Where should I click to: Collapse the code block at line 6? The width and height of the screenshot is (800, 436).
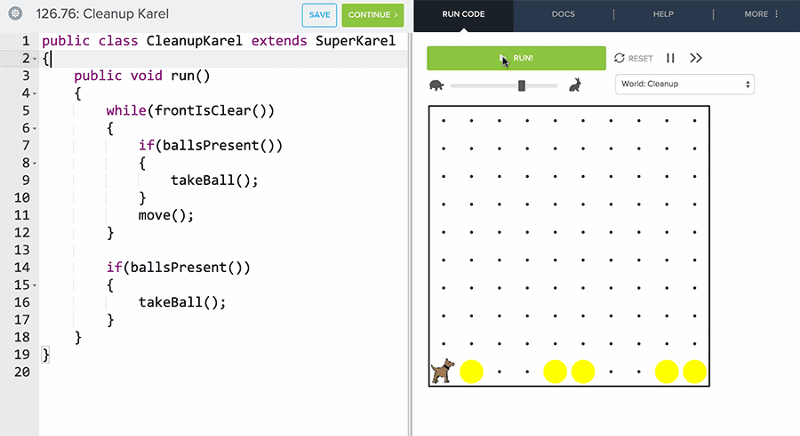coord(34,128)
